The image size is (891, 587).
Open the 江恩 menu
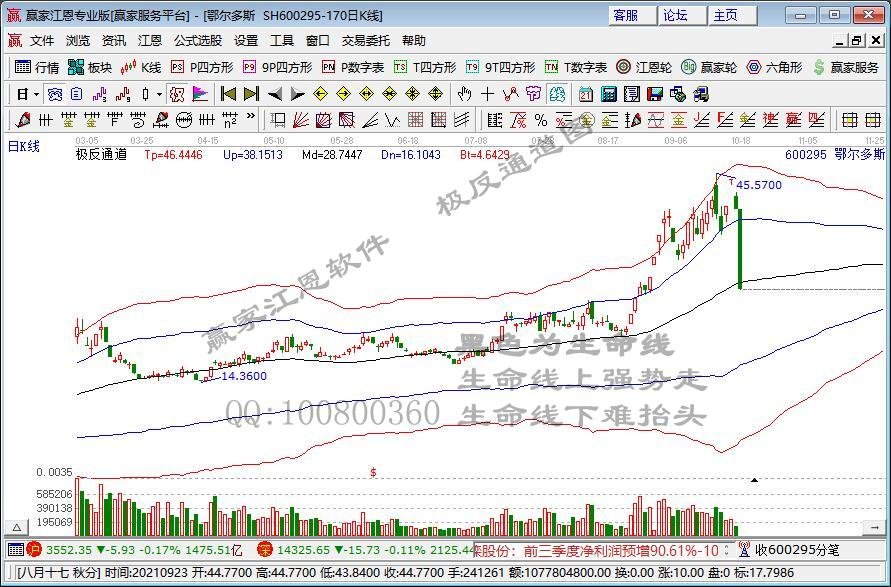[x=150, y=41]
